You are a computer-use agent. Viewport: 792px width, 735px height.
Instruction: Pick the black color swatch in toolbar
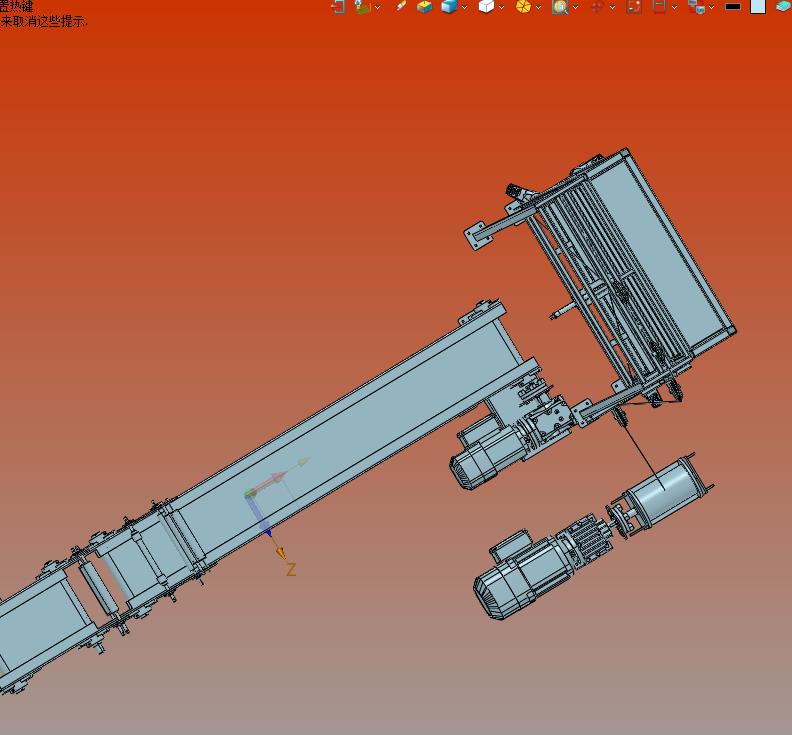[733, 7]
